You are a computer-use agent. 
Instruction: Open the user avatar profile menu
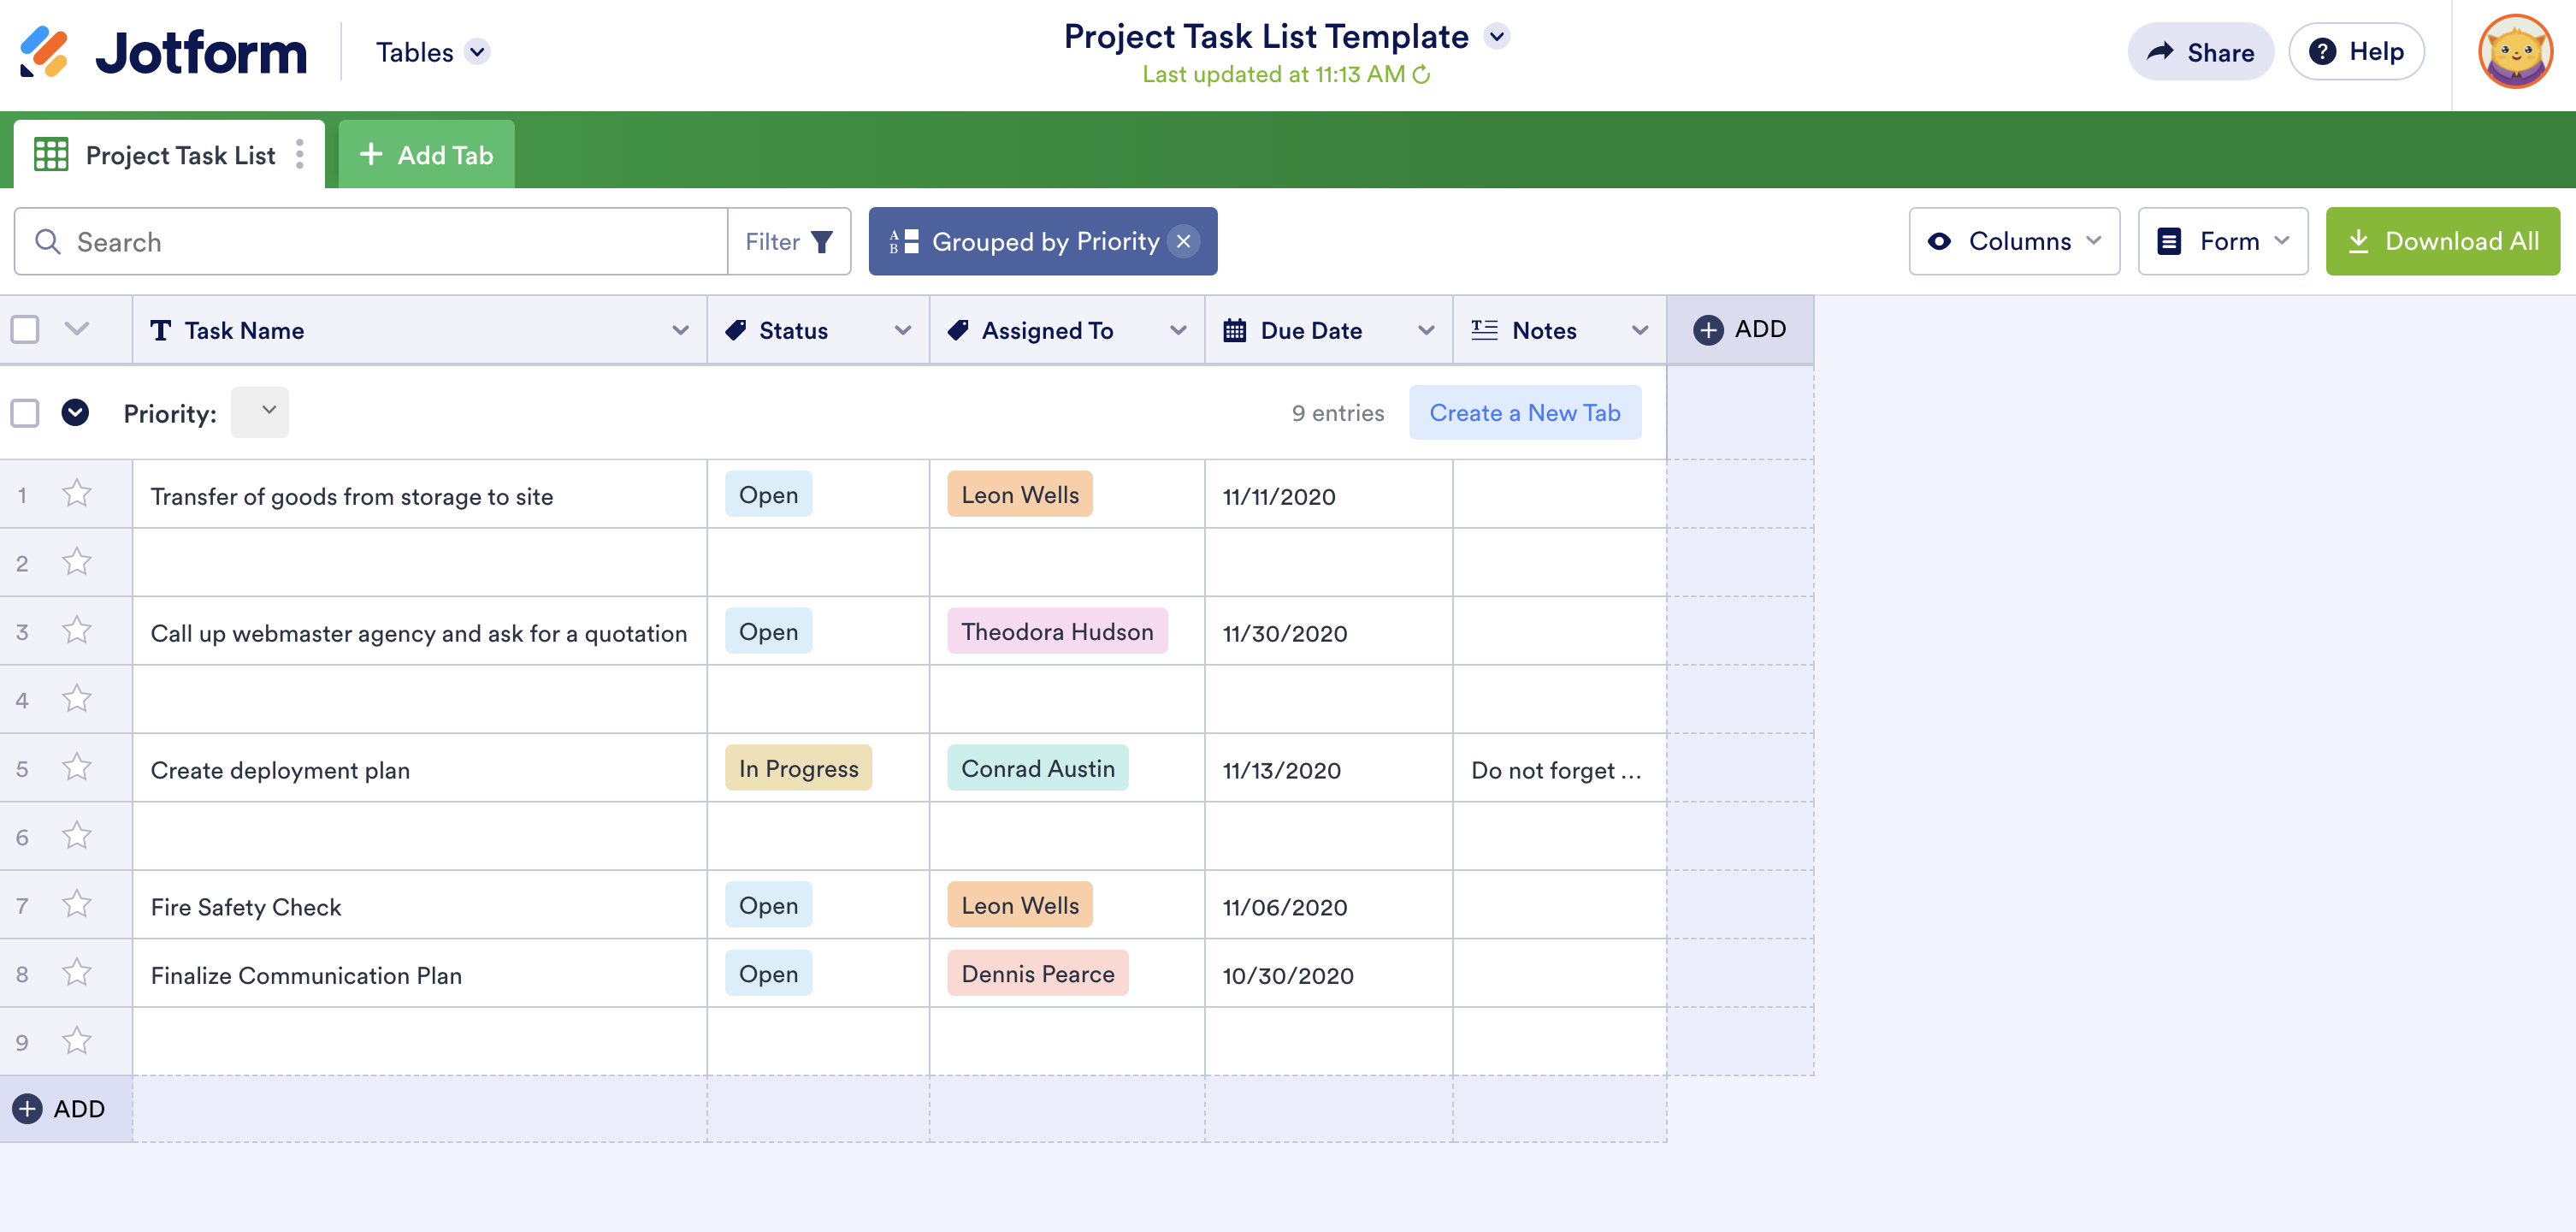(x=2514, y=52)
